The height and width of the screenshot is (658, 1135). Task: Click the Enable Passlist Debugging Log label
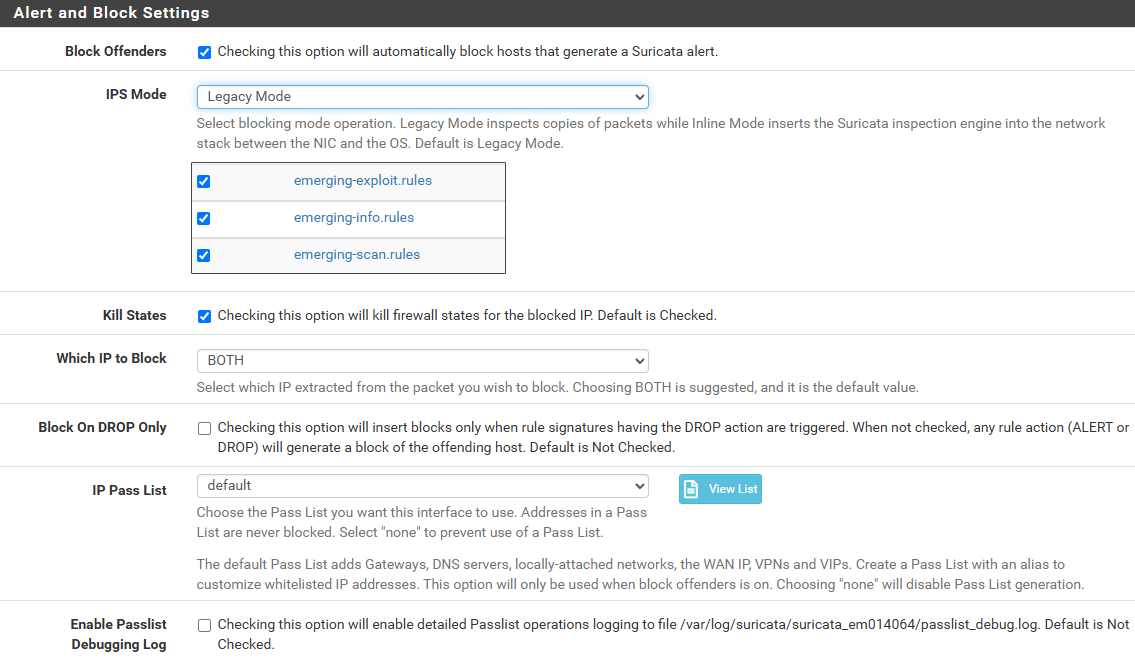coord(119,634)
